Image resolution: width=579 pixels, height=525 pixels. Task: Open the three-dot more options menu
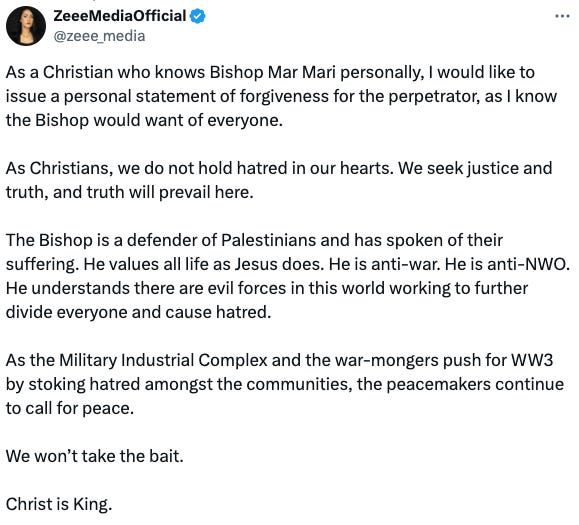click(562, 16)
